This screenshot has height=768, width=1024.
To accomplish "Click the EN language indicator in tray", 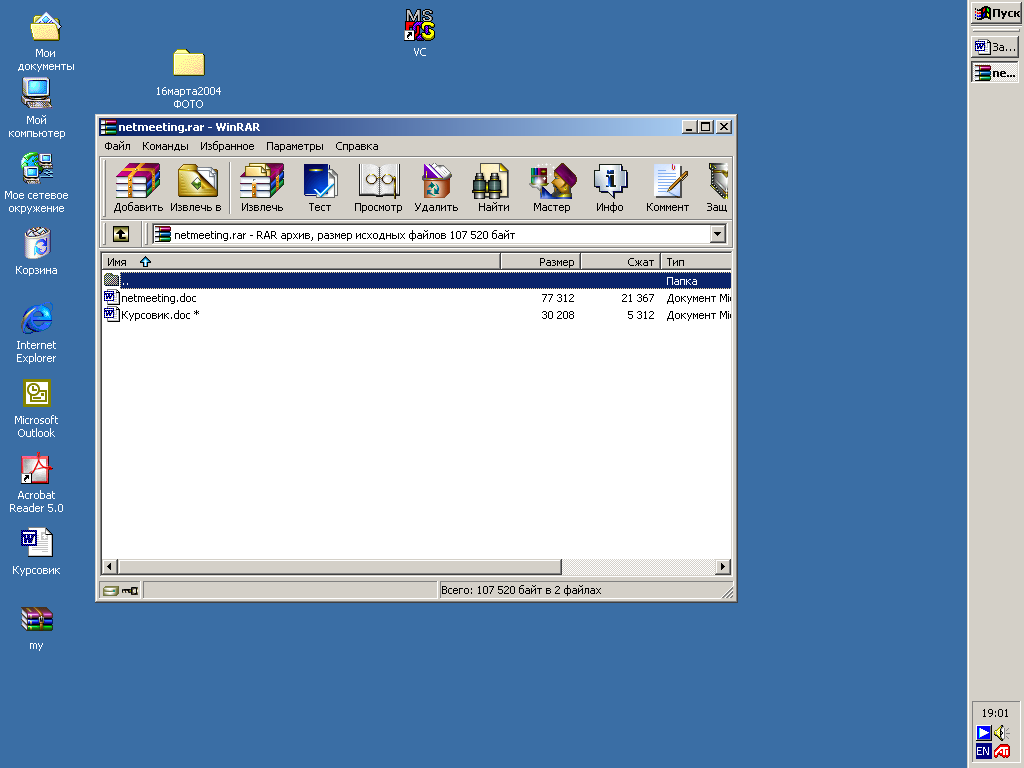I will pos(983,751).
